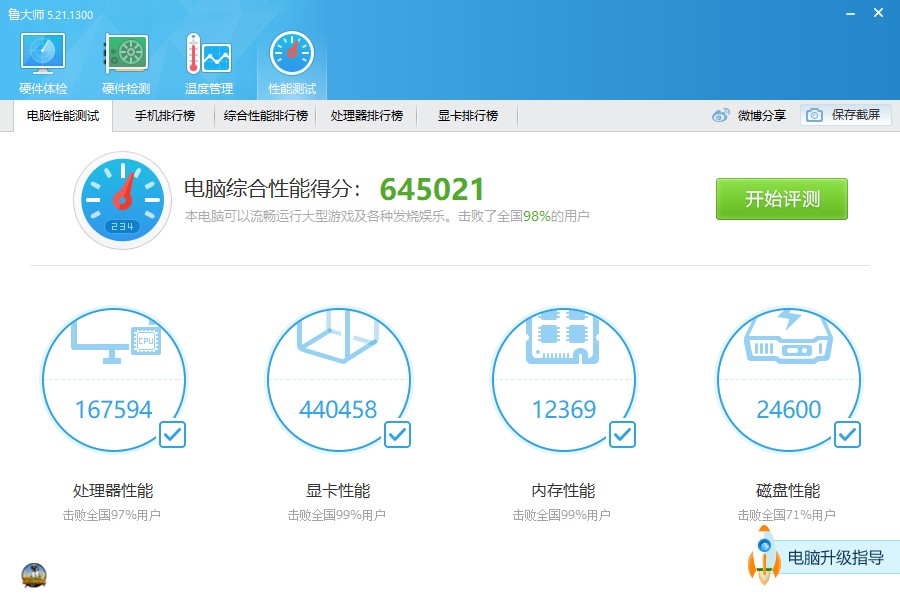Click the 显卡性能 score circle 440458
The image size is (900, 600).
(x=337, y=380)
